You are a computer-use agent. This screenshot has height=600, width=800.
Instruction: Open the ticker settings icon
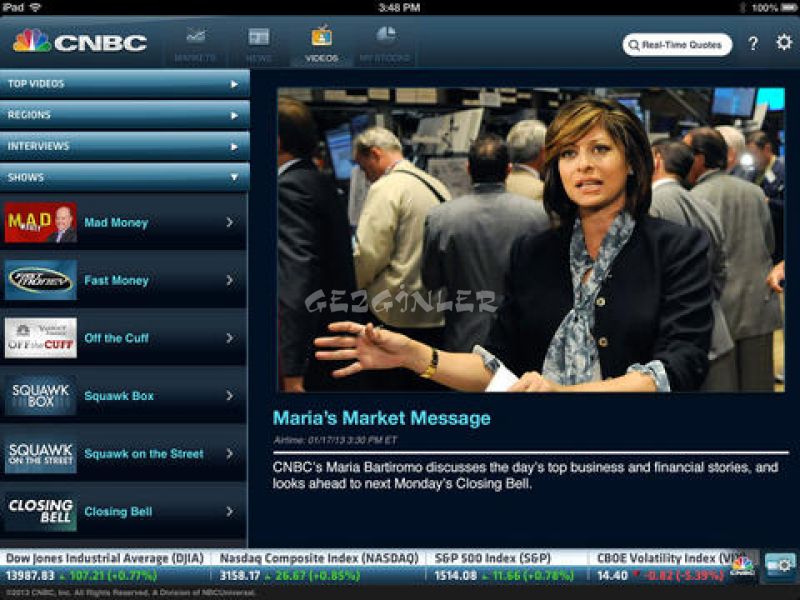tap(780, 565)
